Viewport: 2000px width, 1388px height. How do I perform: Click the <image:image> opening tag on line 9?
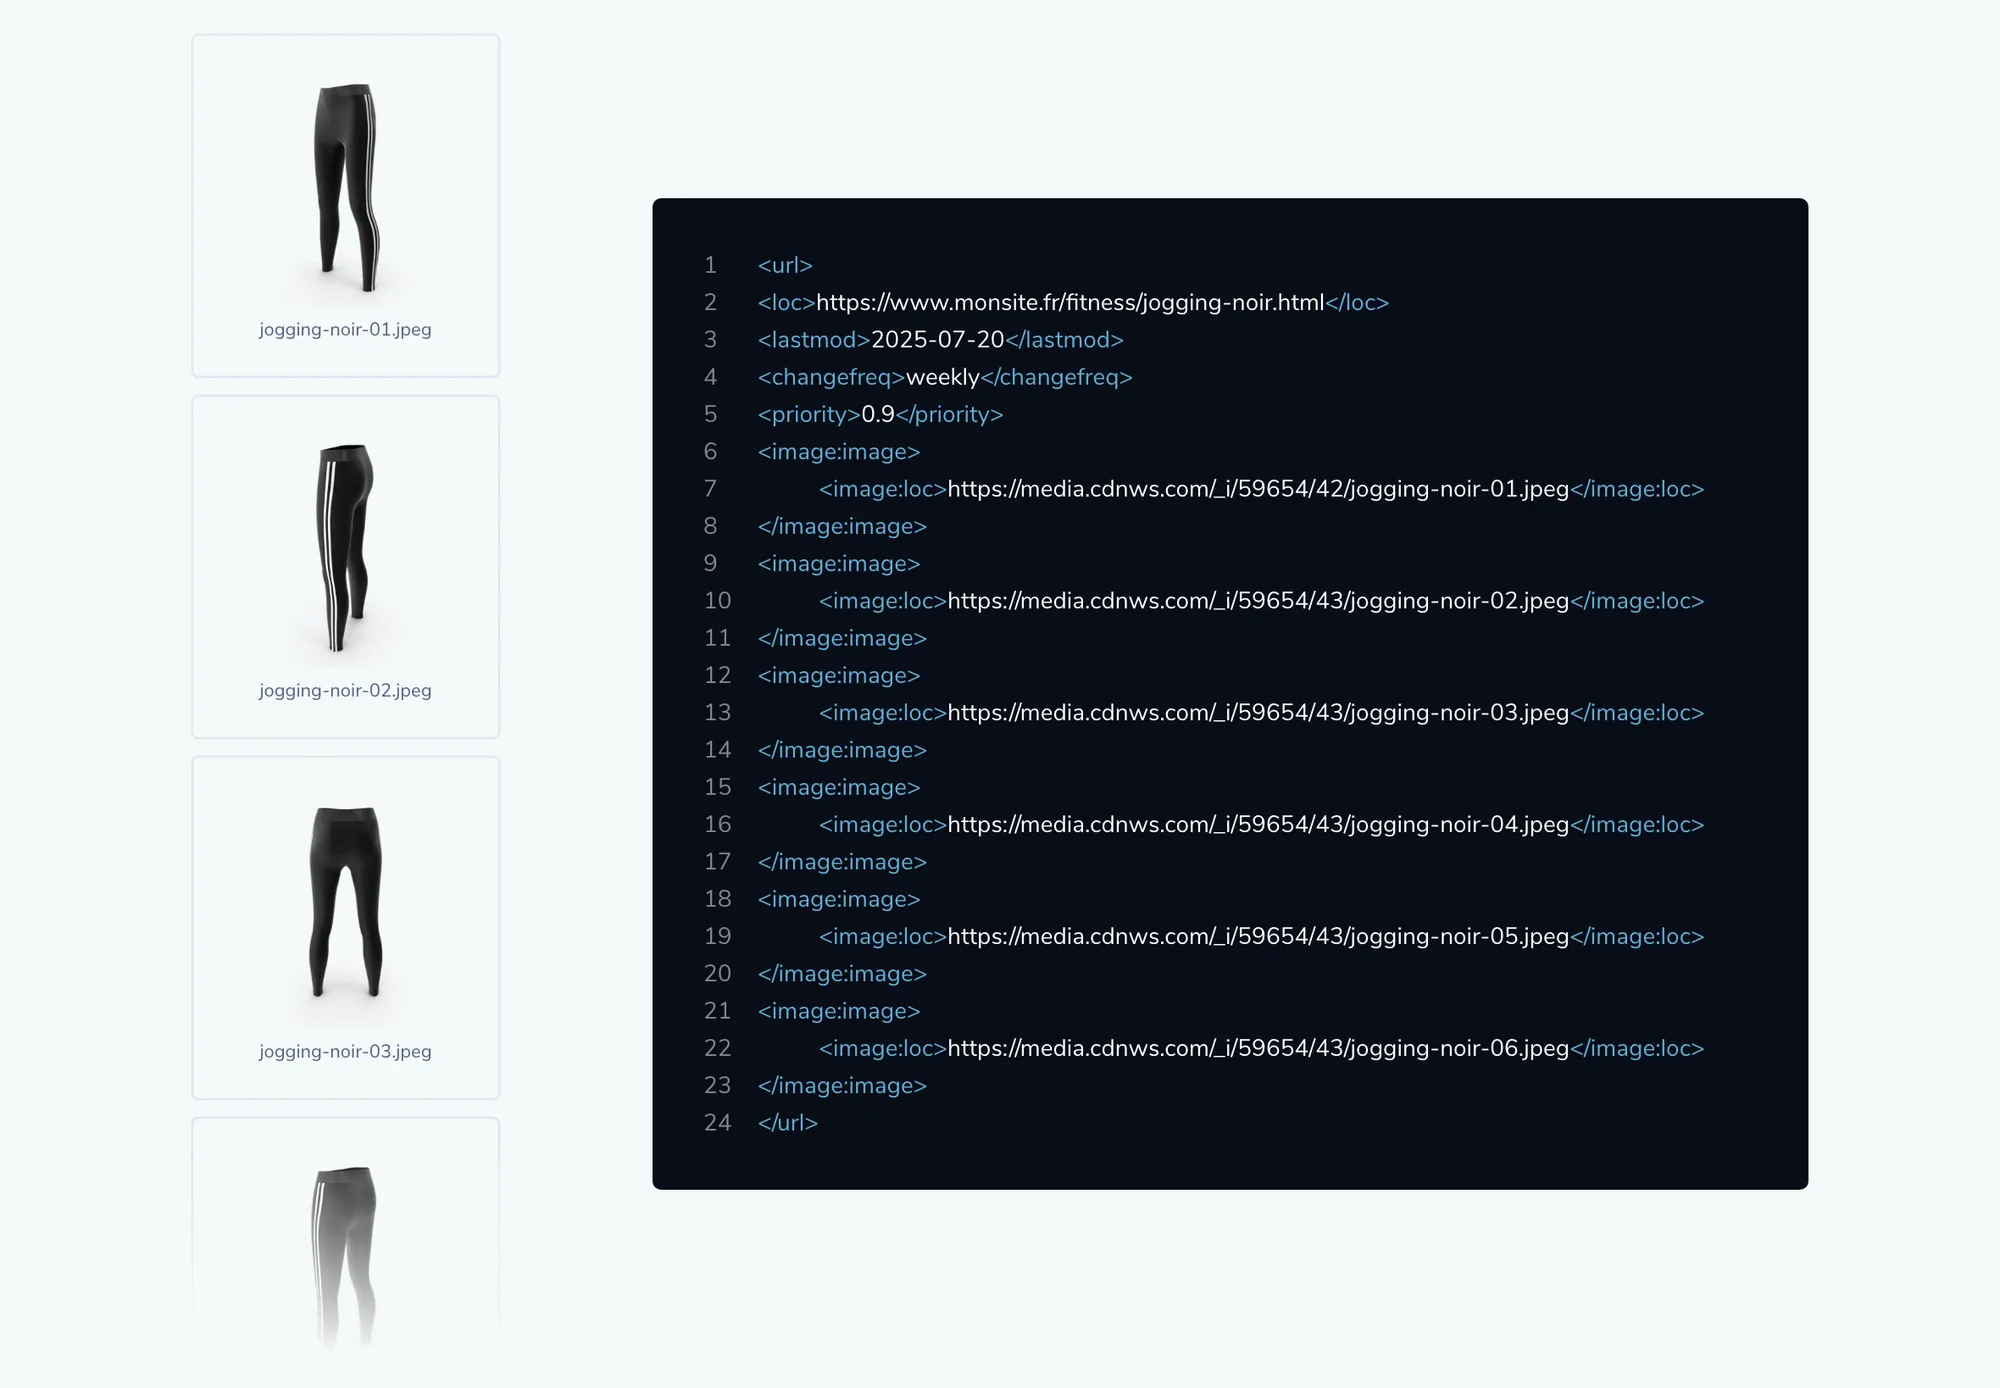pos(839,564)
